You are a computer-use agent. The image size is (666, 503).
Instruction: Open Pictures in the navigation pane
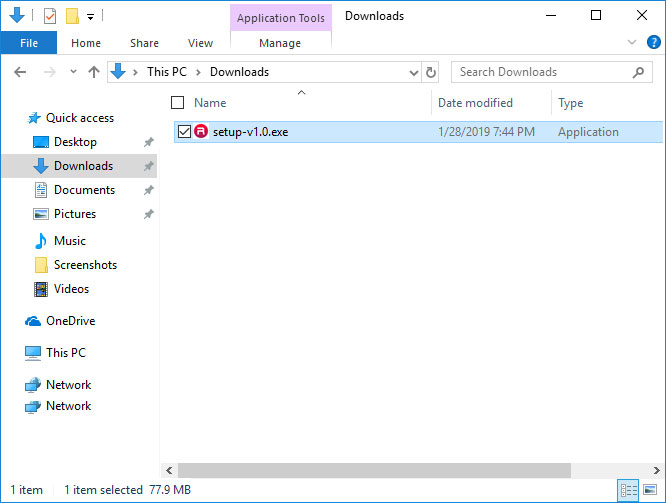point(75,214)
